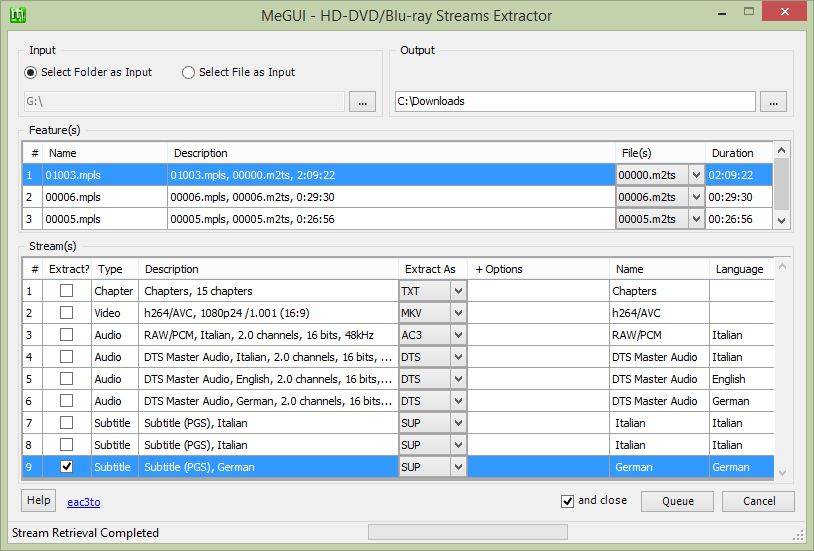Click the Language column header
Viewport: 814px width, 551px height.
[x=741, y=269]
